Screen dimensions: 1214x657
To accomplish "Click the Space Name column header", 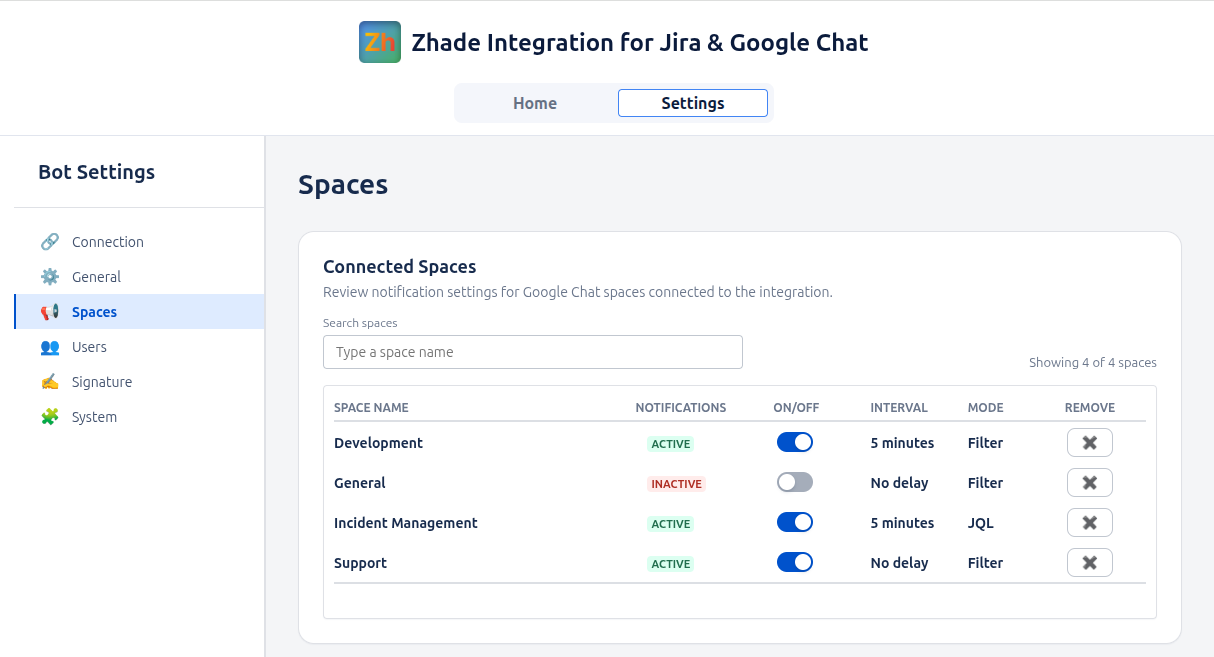I will pyautogui.click(x=371, y=408).
